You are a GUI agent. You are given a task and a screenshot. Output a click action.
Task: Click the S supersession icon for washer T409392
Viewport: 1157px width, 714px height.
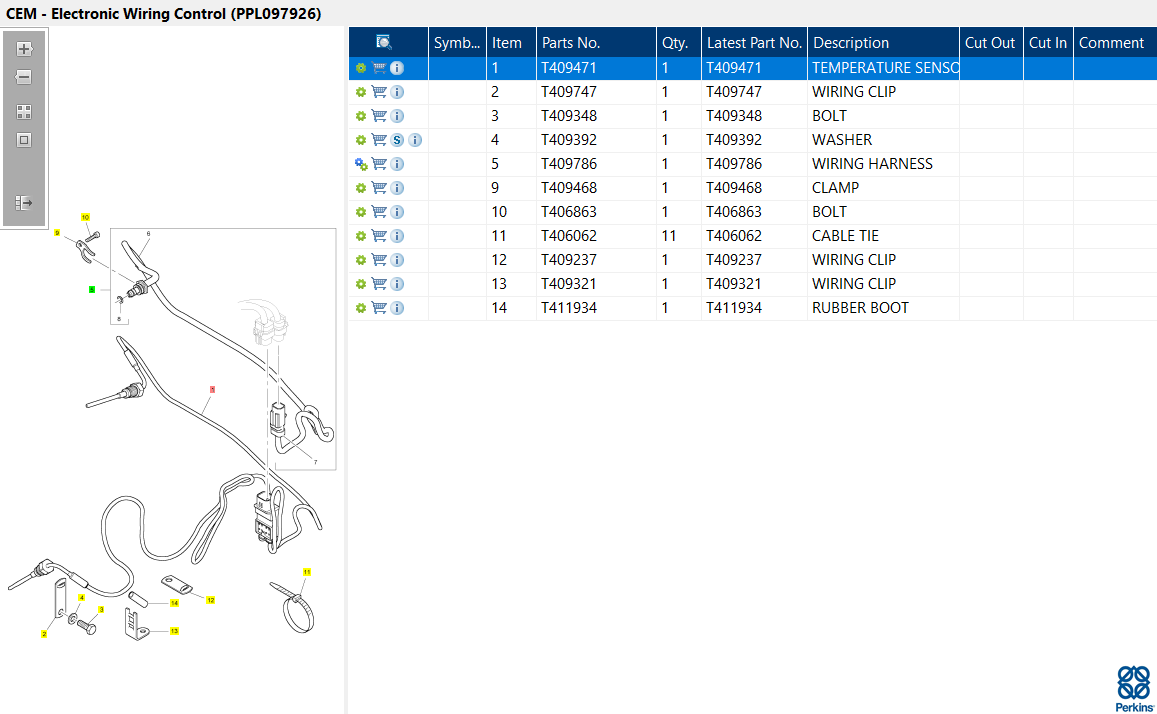(397, 140)
